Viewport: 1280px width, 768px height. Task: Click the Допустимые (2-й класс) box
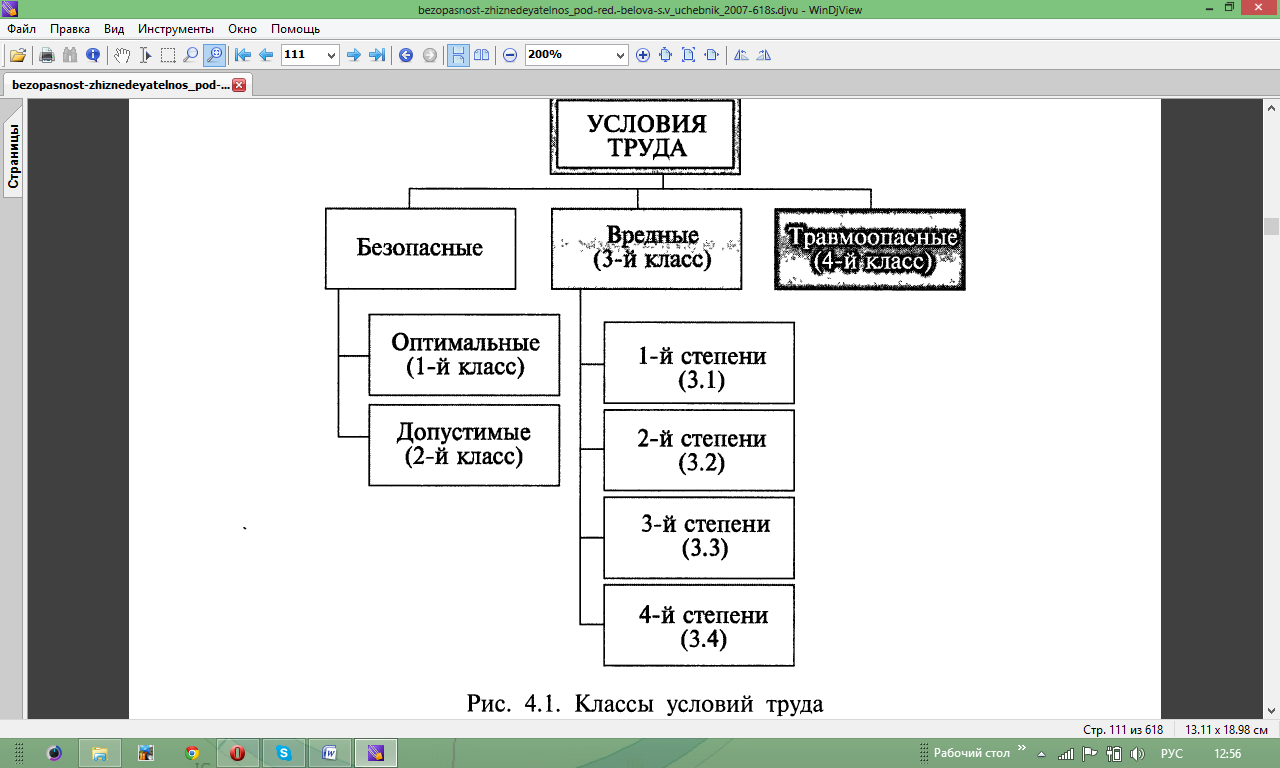(464, 445)
